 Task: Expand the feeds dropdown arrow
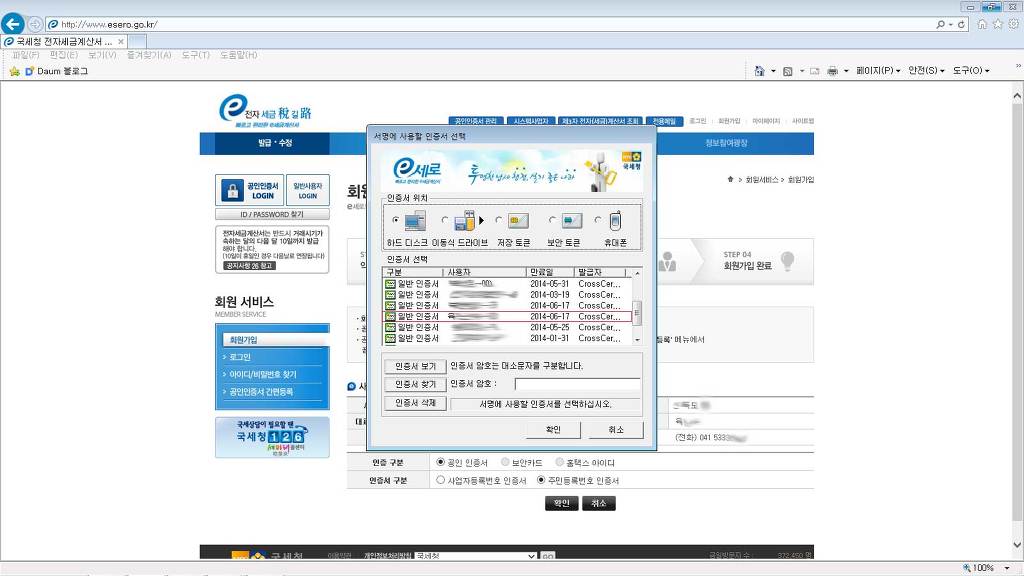(x=801, y=71)
